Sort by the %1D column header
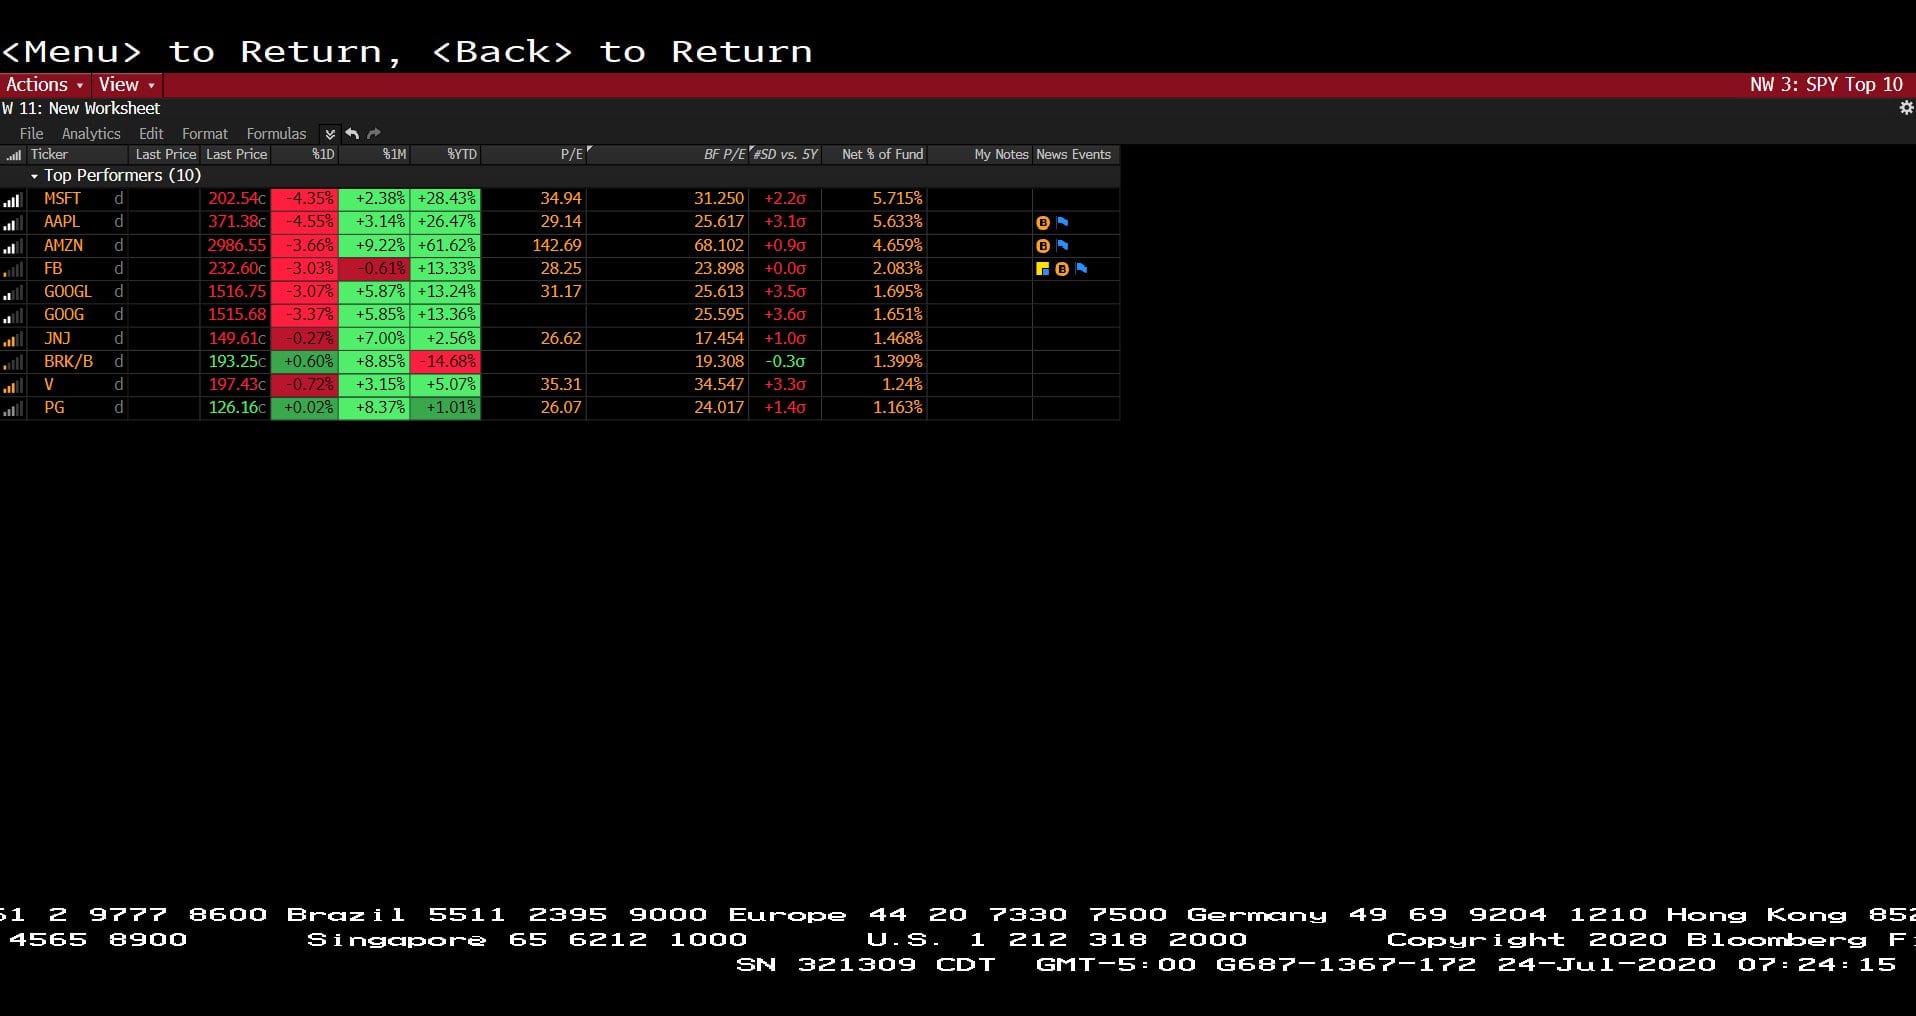This screenshot has width=1916, height=1016. click(305, 154)
